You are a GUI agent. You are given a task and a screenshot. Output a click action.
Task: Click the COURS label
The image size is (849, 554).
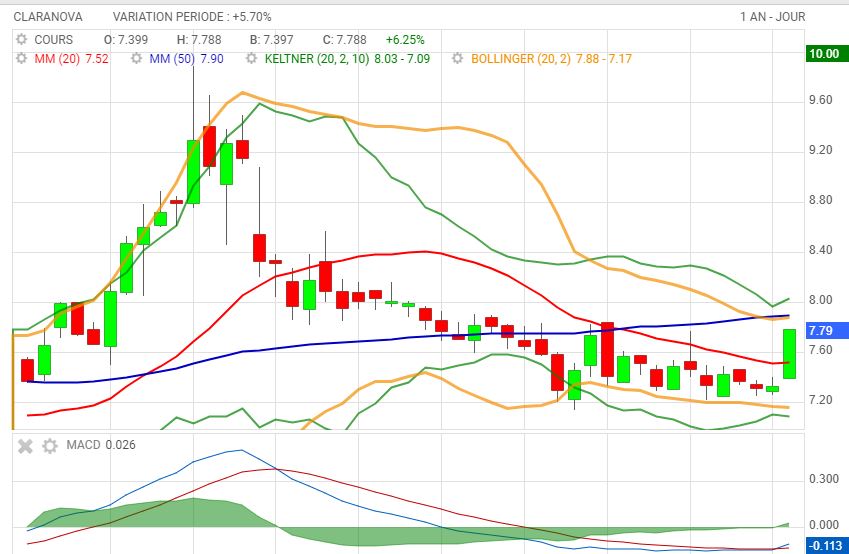53,40
